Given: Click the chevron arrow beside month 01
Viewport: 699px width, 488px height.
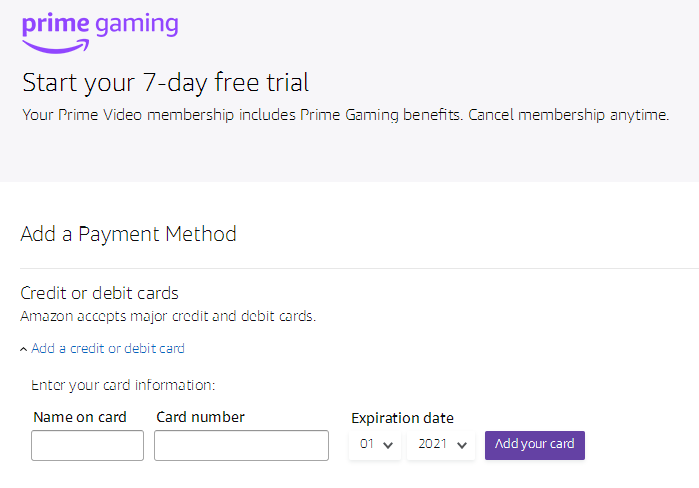Looking at the screenshot, I should [388, 445].
